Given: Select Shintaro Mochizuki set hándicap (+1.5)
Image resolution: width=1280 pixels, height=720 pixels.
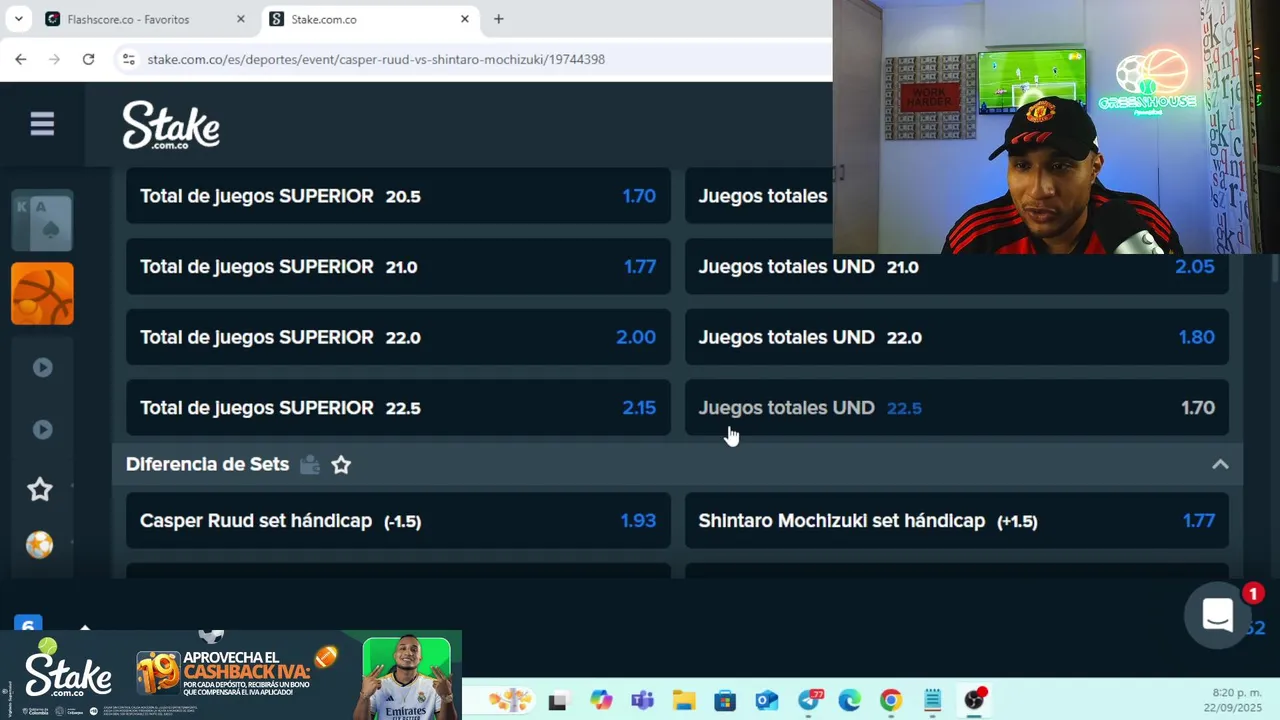Looking at the screenshot, I should click(x=957, y=521).
